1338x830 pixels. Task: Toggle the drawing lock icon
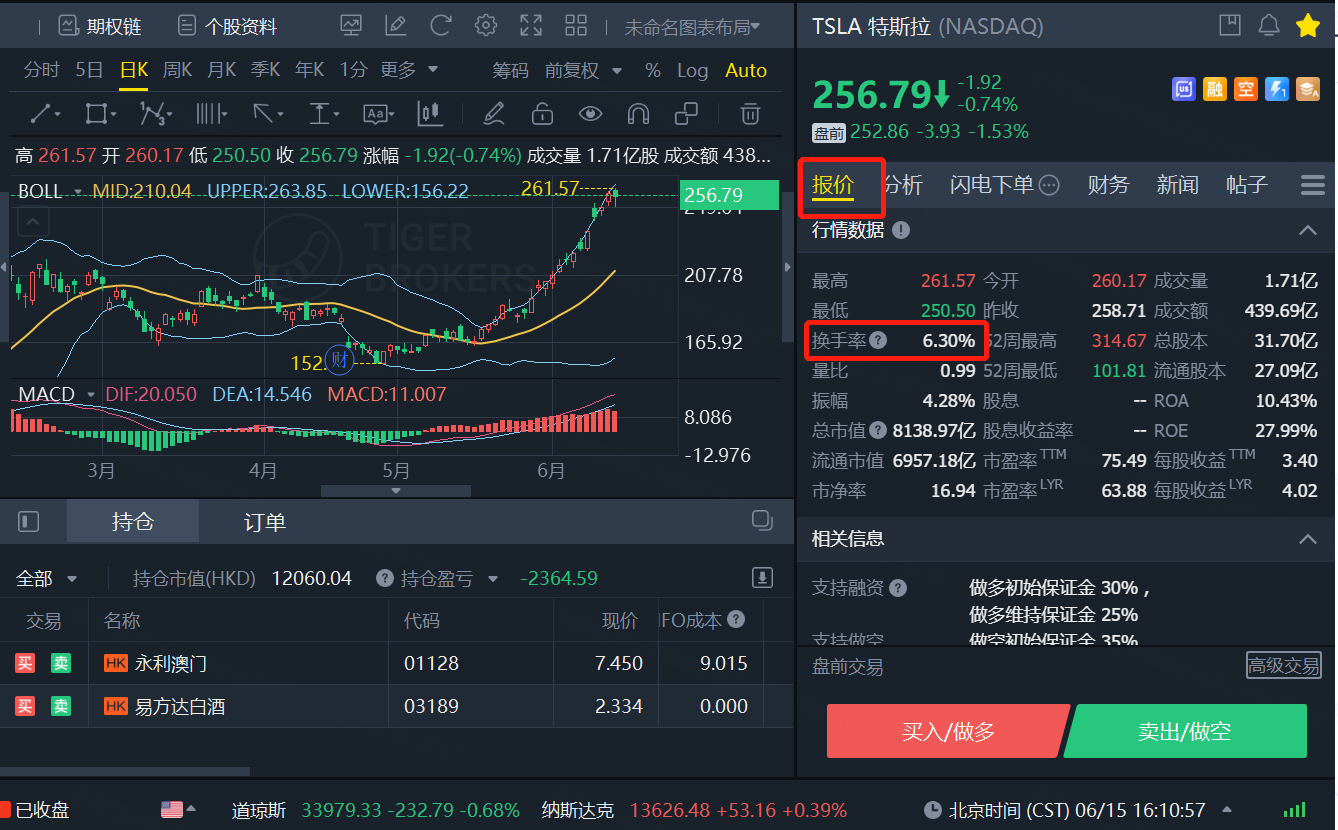tap(542, 114)
